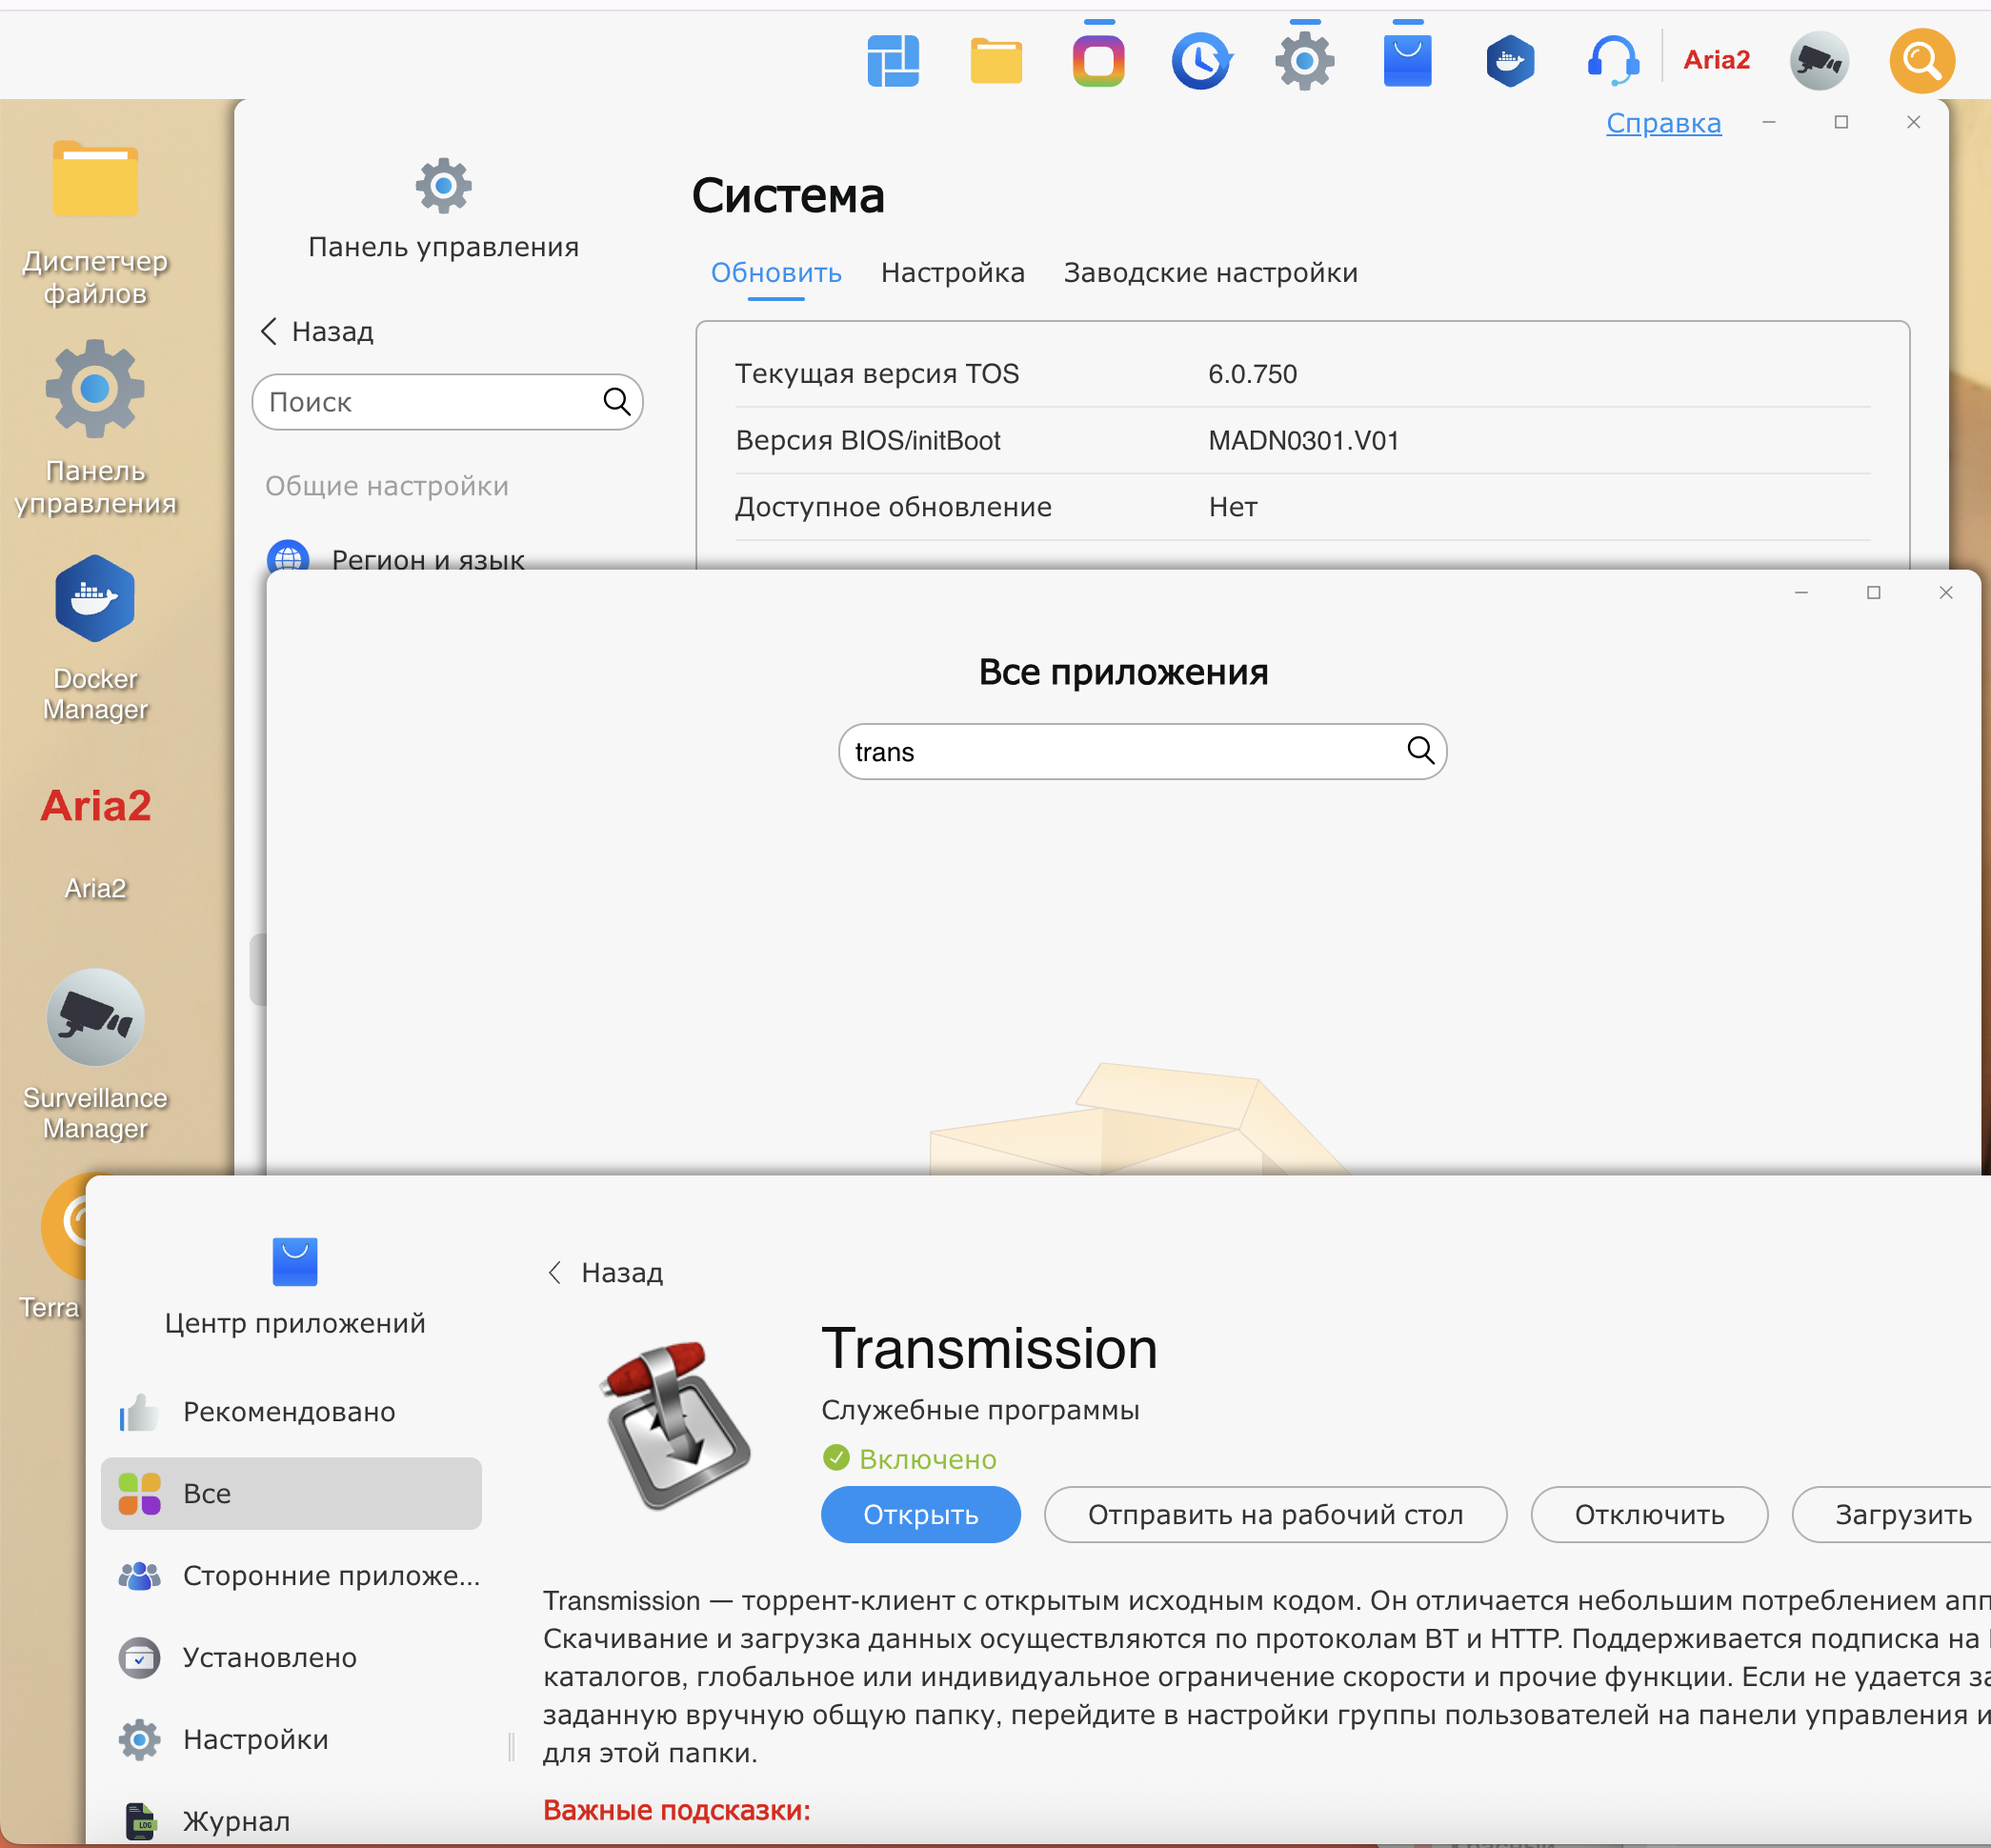
Task: Go back in Control Panel sidebar
Action: click(318, 331)
